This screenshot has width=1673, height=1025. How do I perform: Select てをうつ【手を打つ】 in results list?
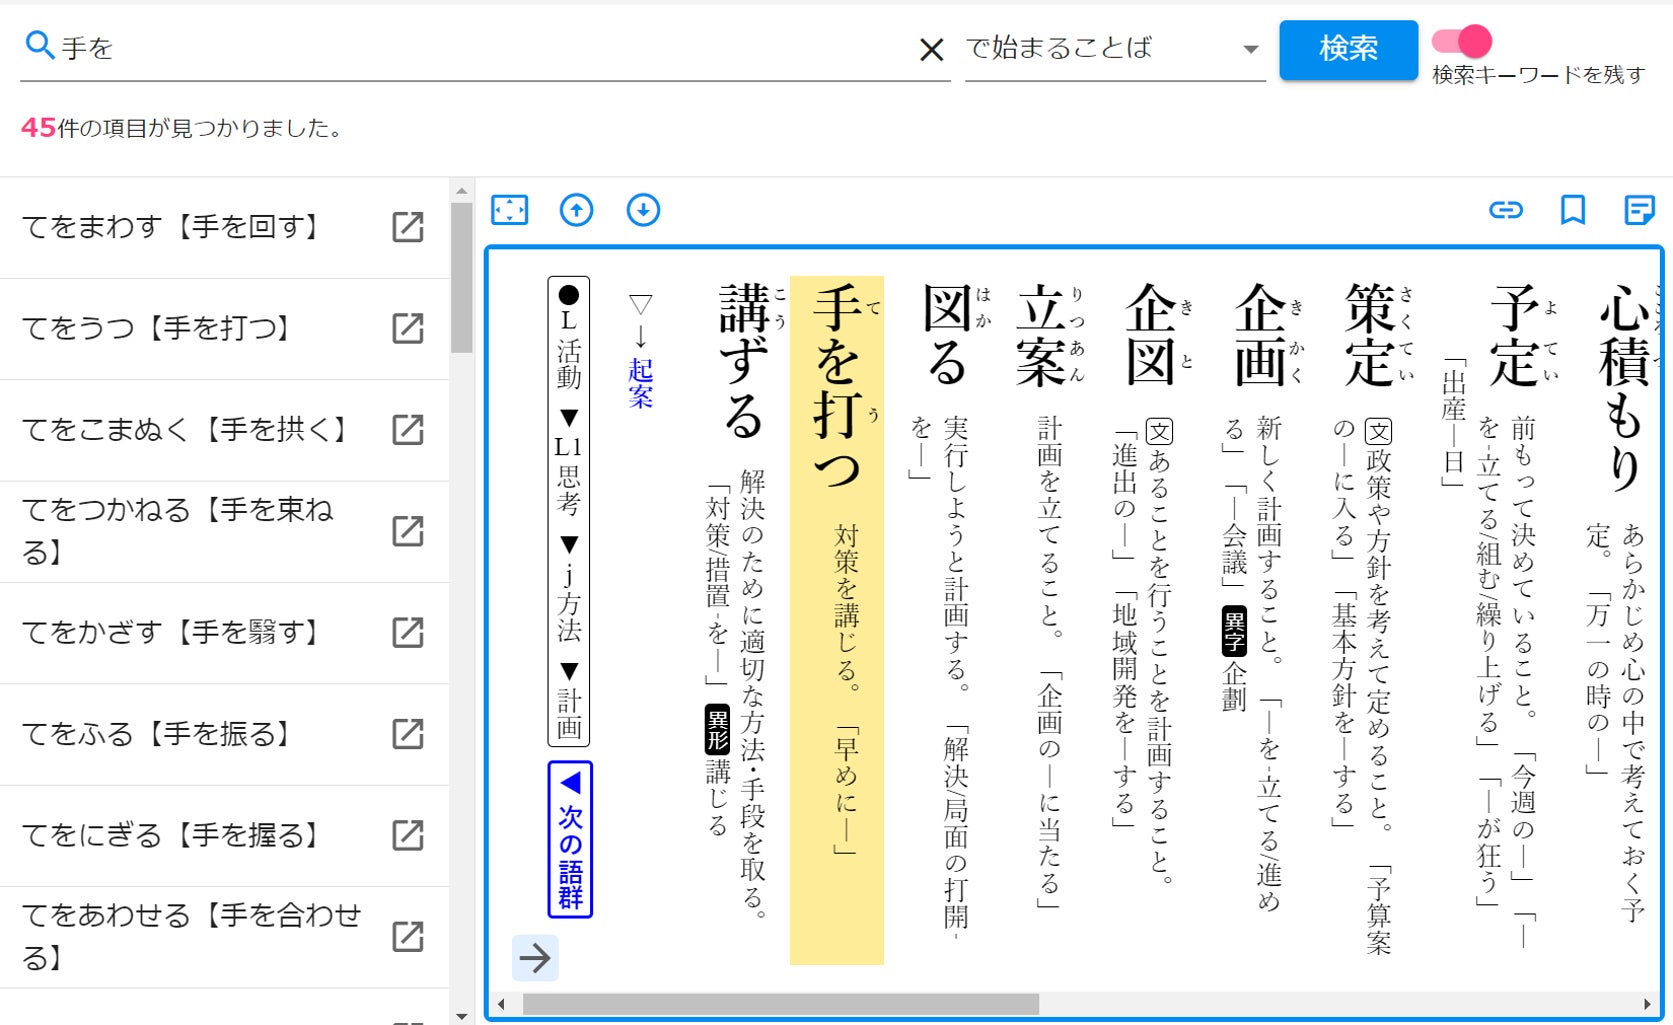tap(158, 329)
